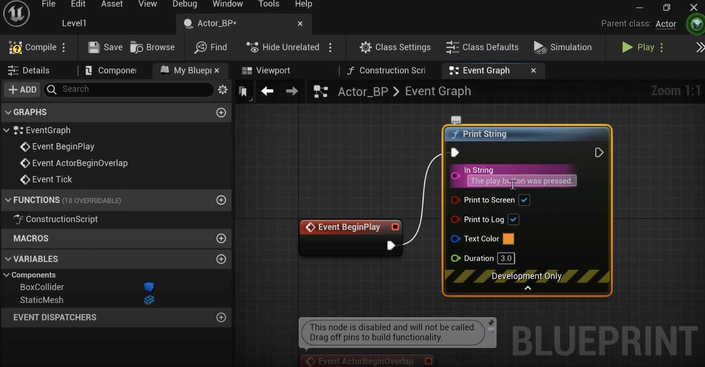Screen dimensions: 705x367
Task: Open Hide Unrelated options menu
Action: [330, 47]
